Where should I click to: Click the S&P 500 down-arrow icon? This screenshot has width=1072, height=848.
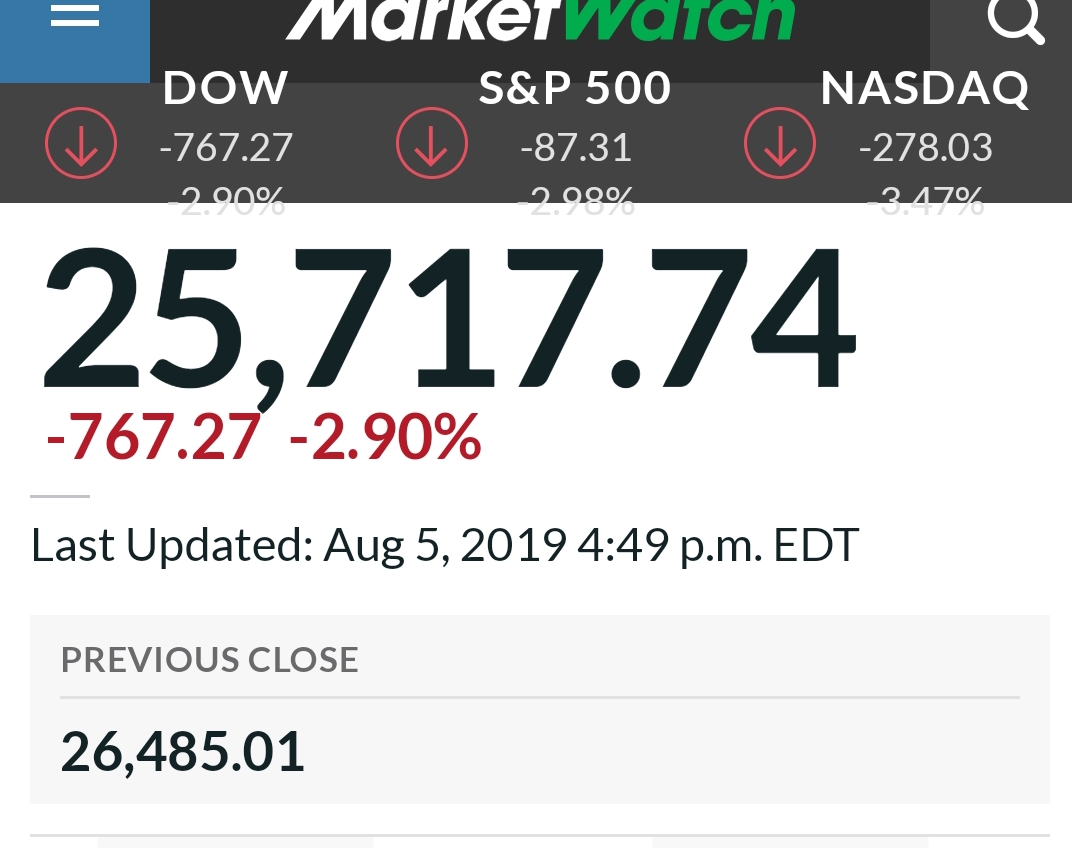[431, 143]
